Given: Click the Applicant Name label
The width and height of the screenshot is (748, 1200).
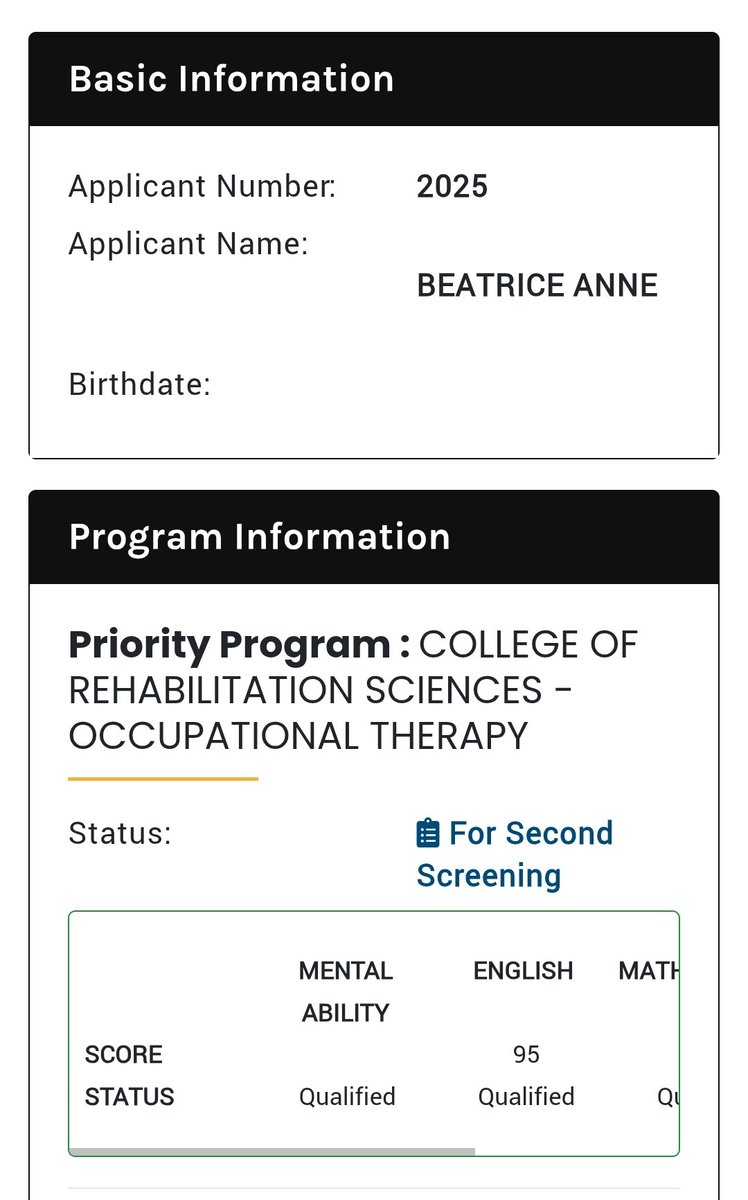Looking at the screenshot, I should click(189, 244).
